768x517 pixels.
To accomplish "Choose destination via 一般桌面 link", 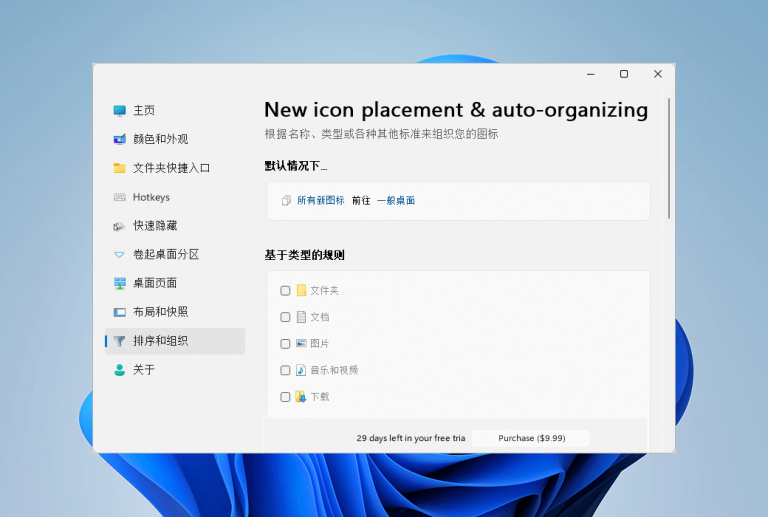I will tap(396, 200).
